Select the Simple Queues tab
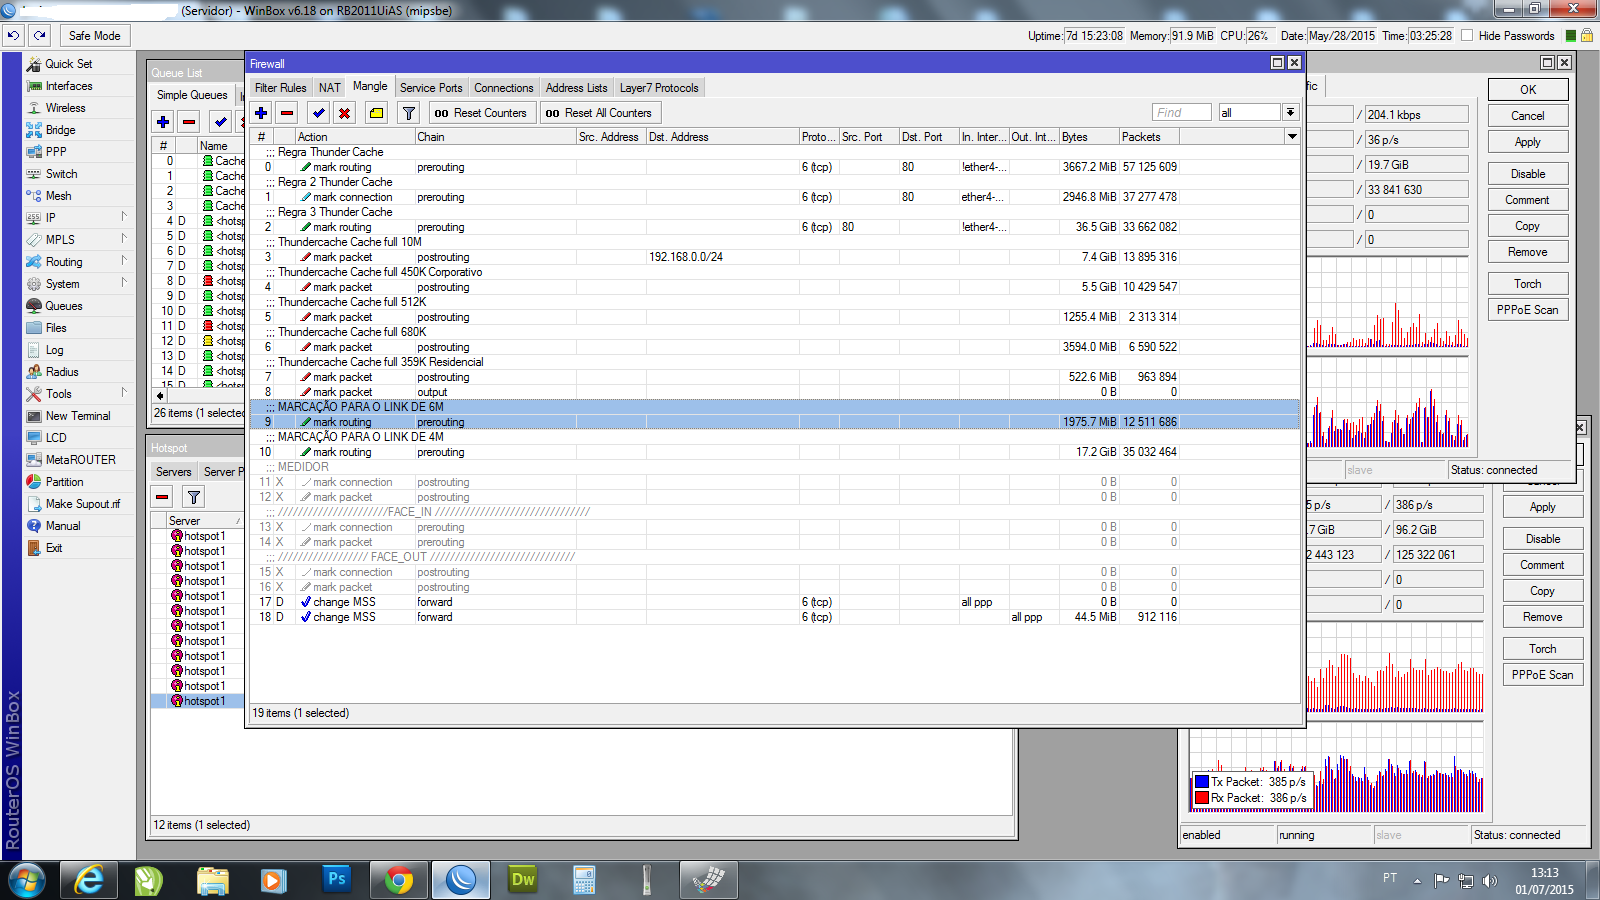The image size is (1600, 900). point(192,95)
